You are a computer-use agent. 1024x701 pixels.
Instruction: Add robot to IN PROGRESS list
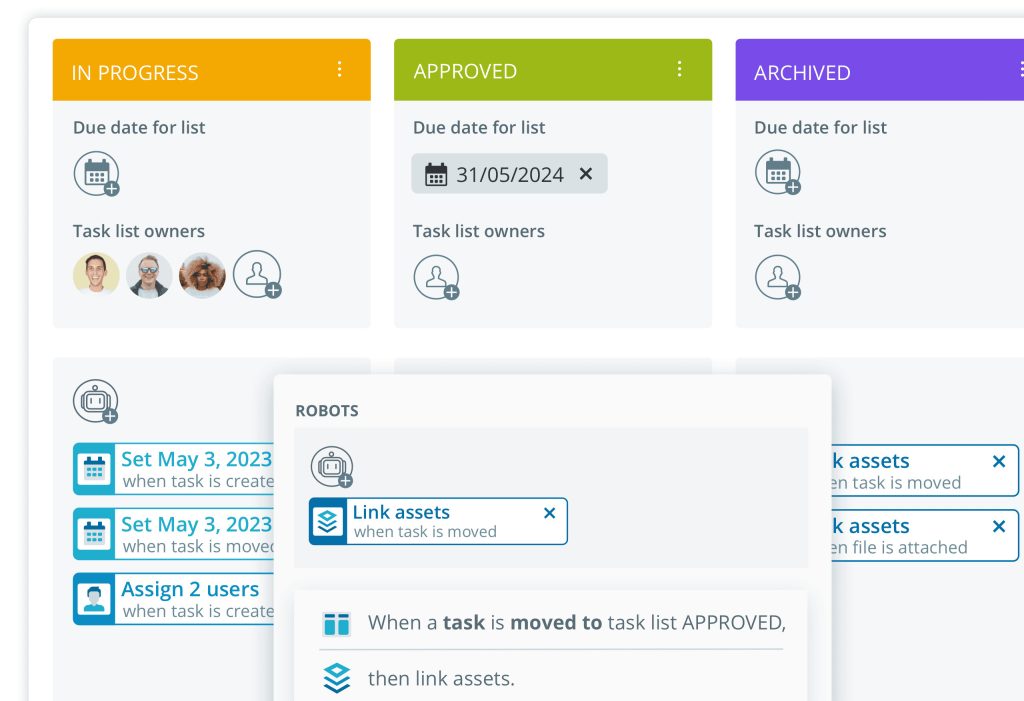pos(96,401)
